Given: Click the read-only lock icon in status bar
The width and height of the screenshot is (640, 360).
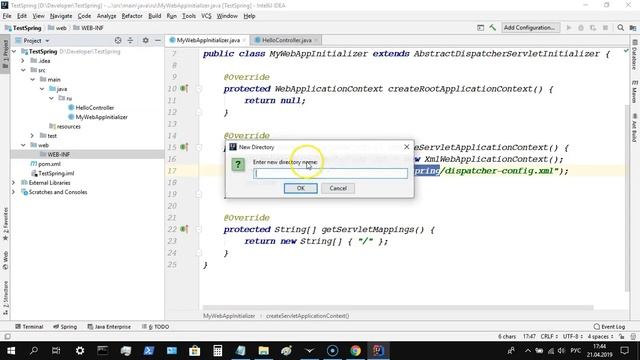Looking at the screenshot, I should [621, 337].
